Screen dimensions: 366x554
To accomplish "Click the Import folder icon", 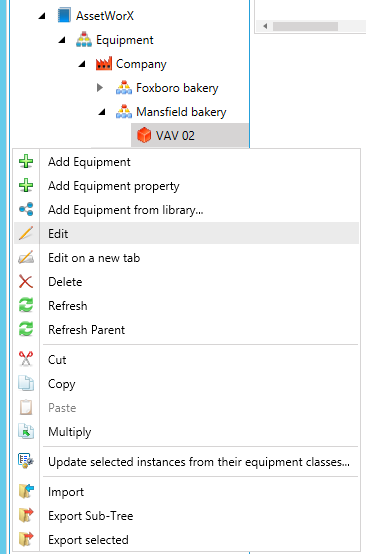I will (26, 491).
